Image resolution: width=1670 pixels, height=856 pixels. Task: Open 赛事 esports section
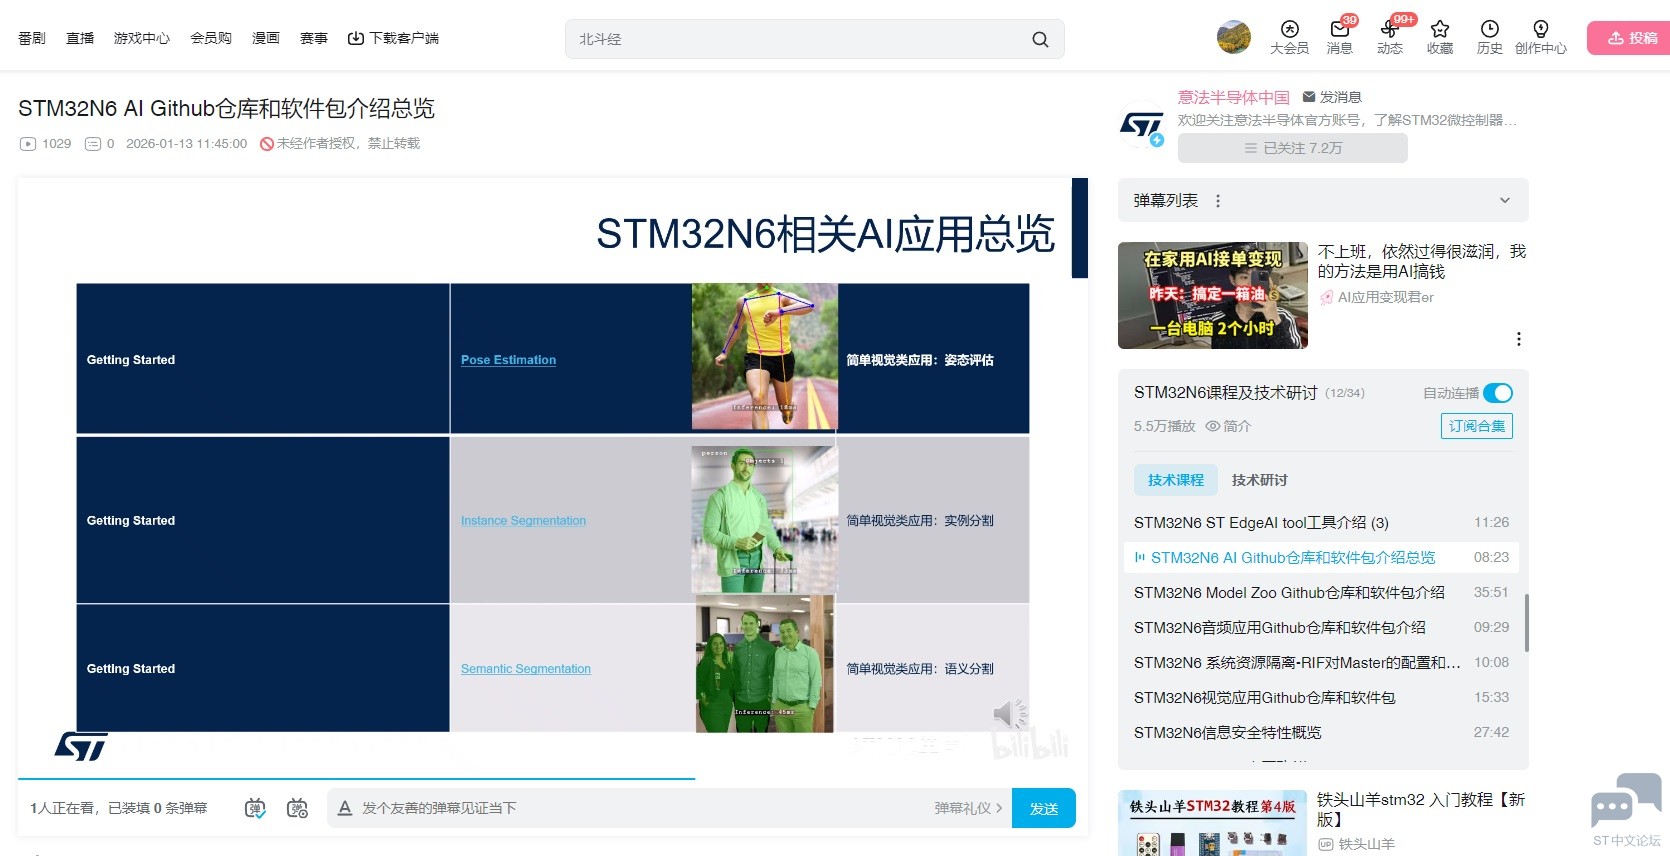[x=314, y=38]
